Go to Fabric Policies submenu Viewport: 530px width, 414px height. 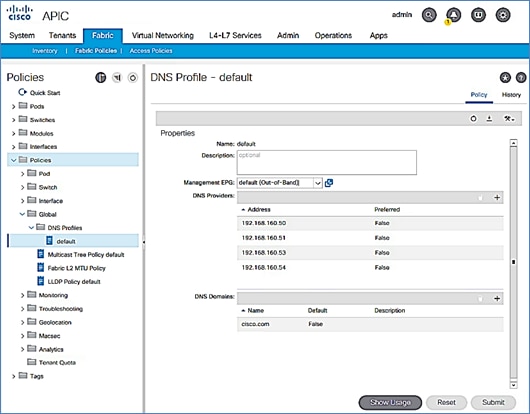[96, 51]
